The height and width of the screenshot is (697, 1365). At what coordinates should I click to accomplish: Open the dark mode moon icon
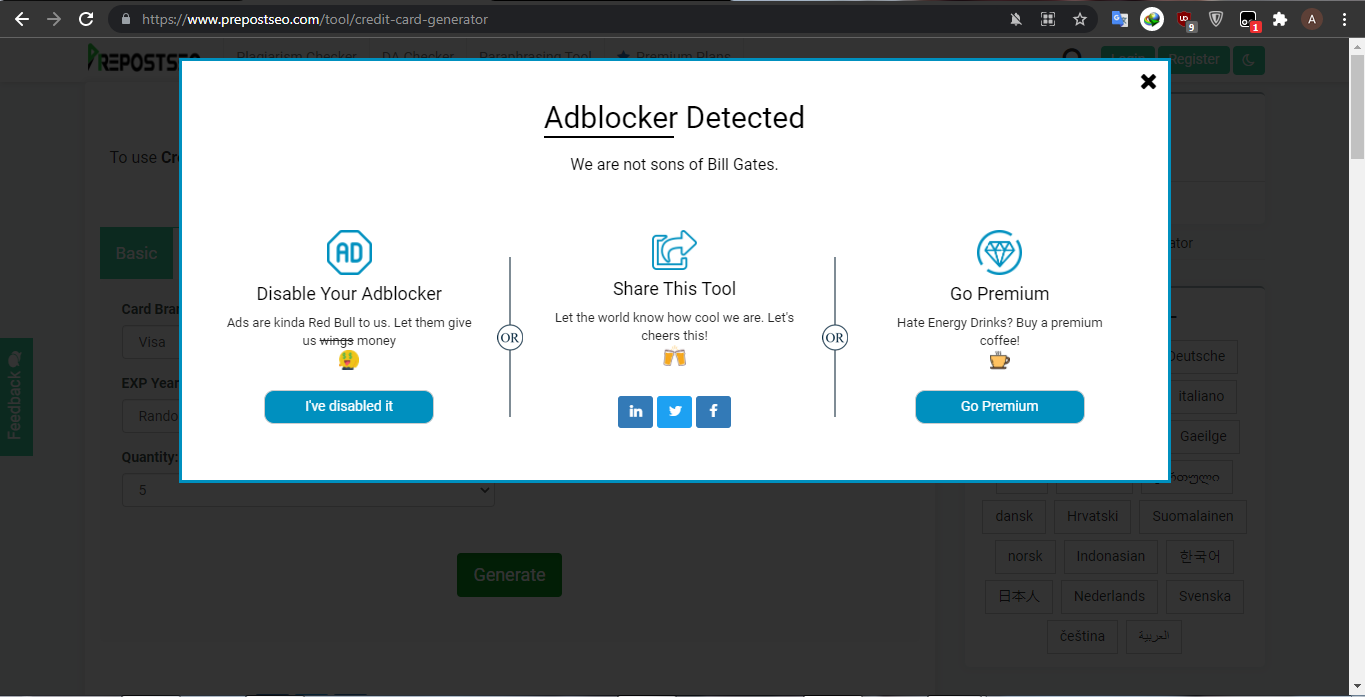coord(1248,60)
